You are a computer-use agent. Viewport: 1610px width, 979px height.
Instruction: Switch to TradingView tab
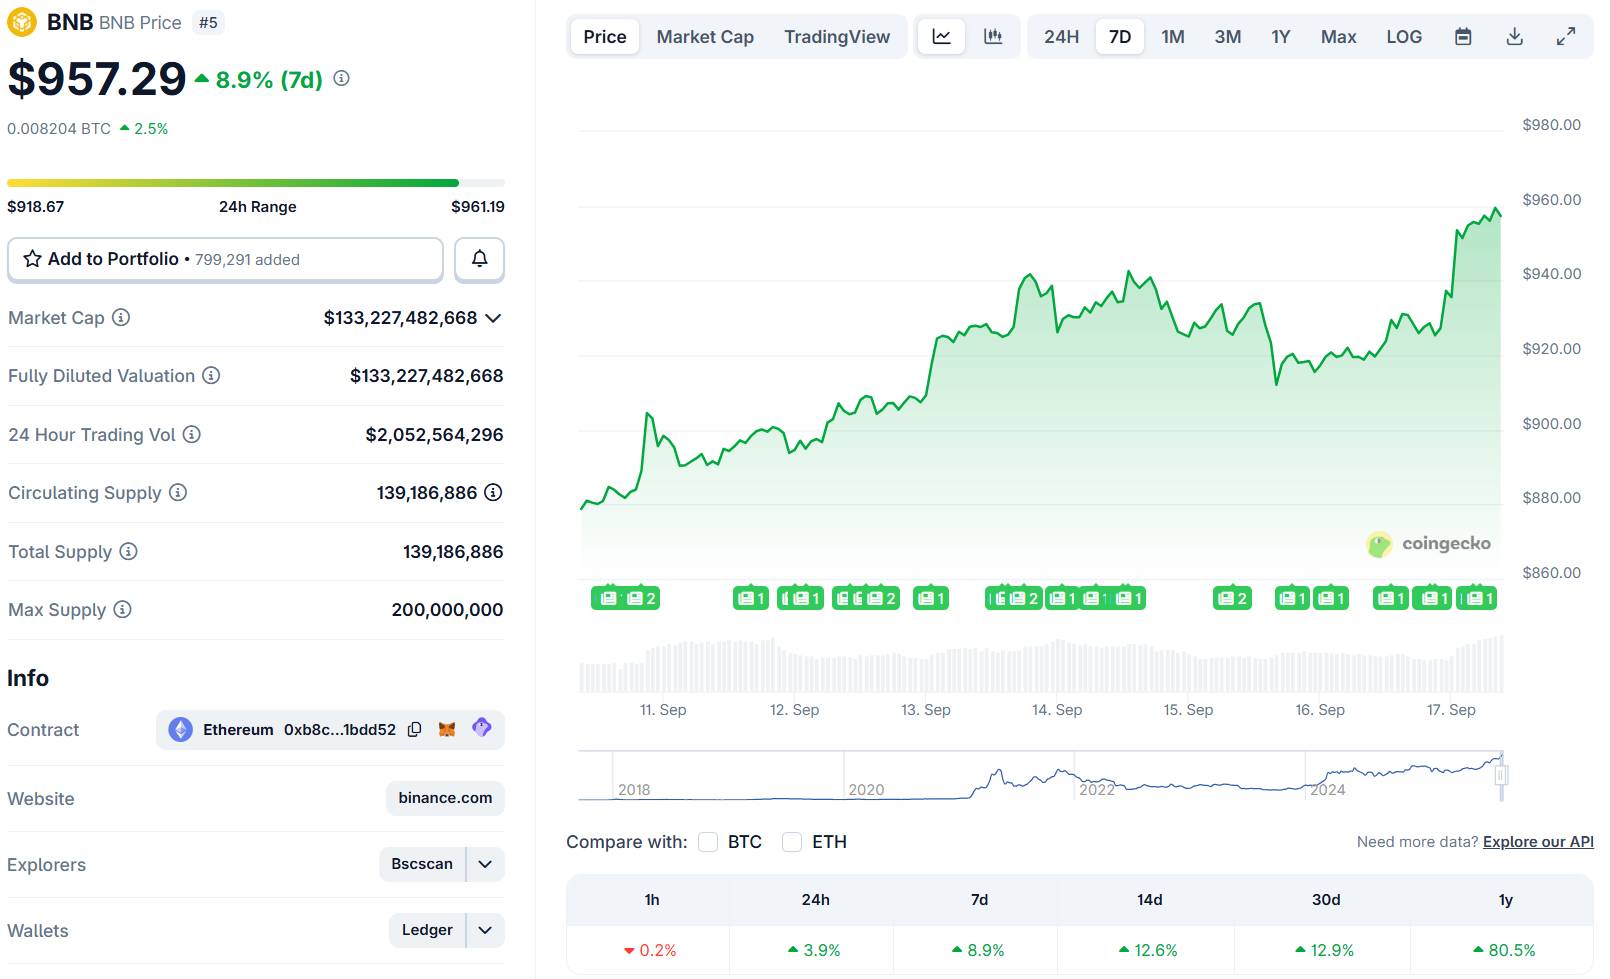[837, 37]
